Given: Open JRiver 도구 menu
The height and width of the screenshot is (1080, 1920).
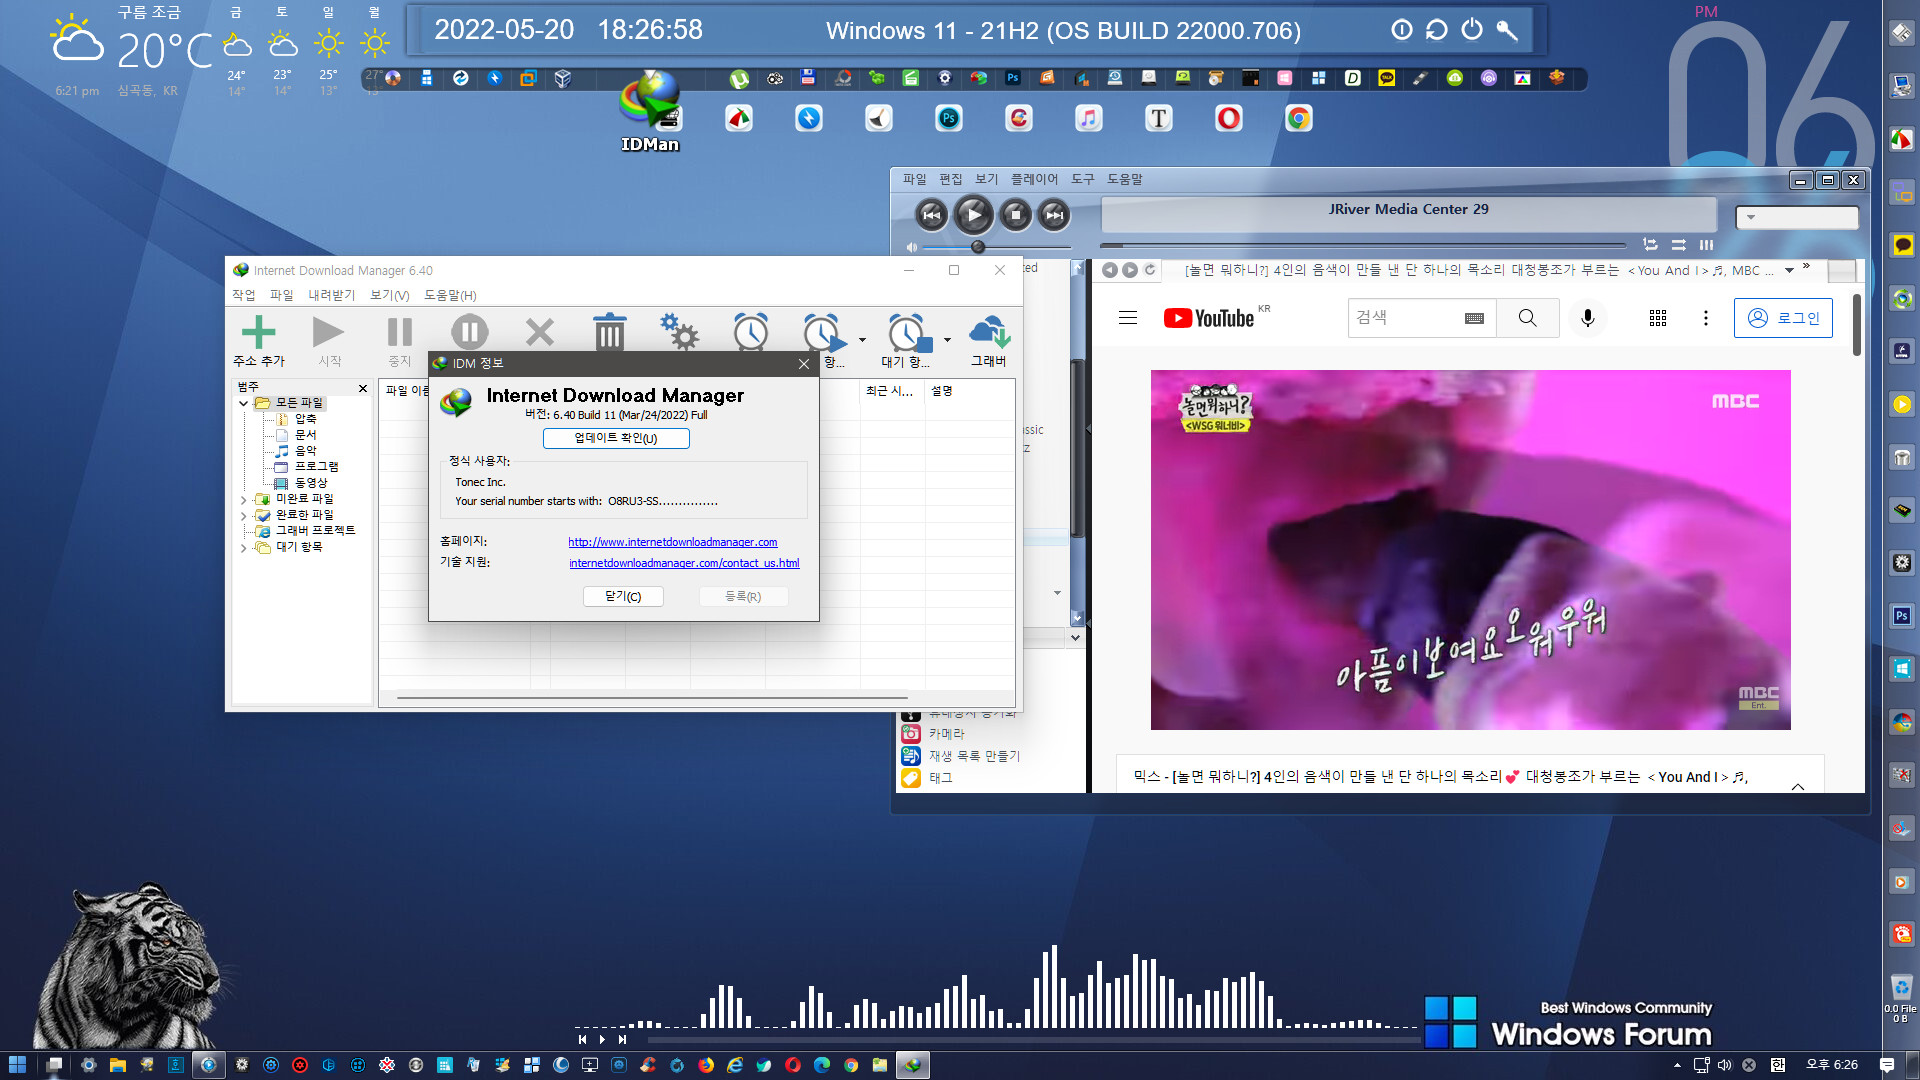Looking at the screenshot, I should coord(1083,179).
